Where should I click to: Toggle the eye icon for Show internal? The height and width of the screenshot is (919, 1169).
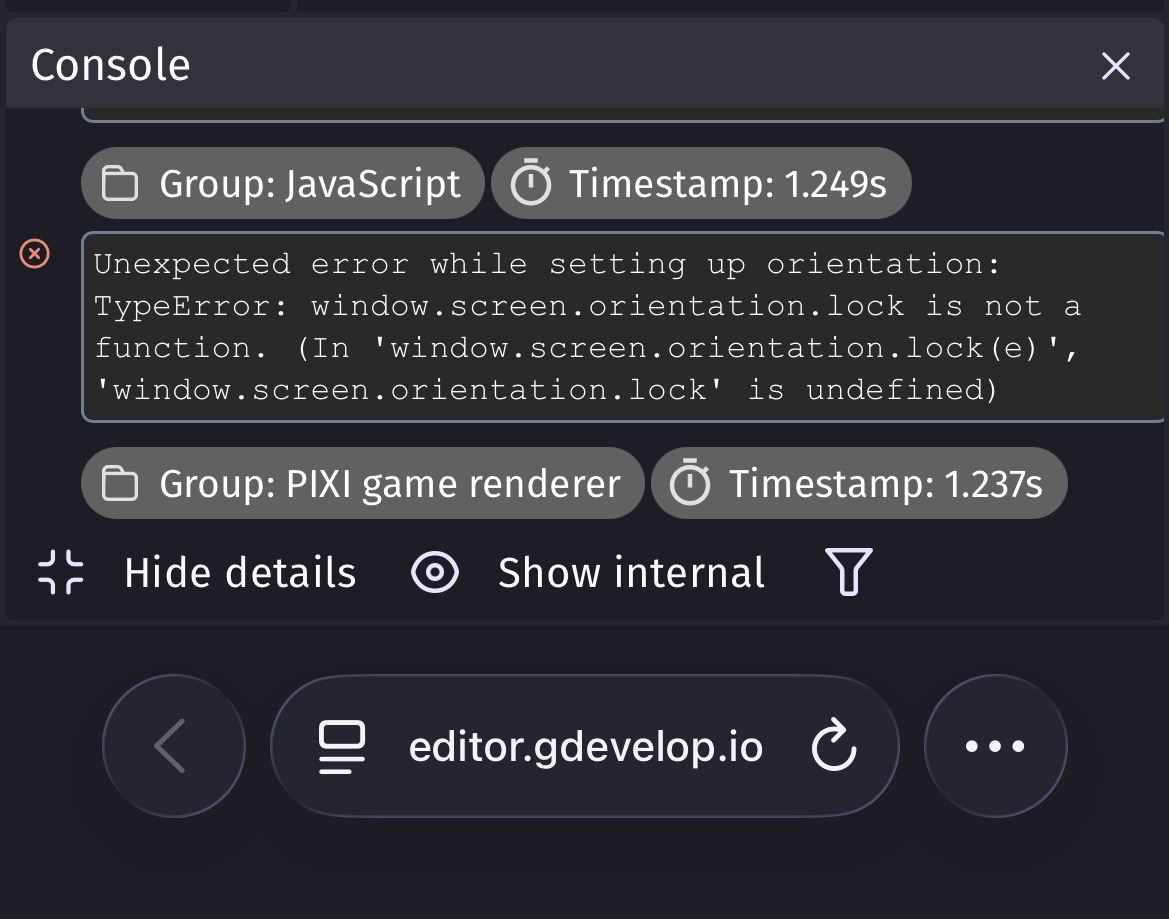[x=435, y=572]
